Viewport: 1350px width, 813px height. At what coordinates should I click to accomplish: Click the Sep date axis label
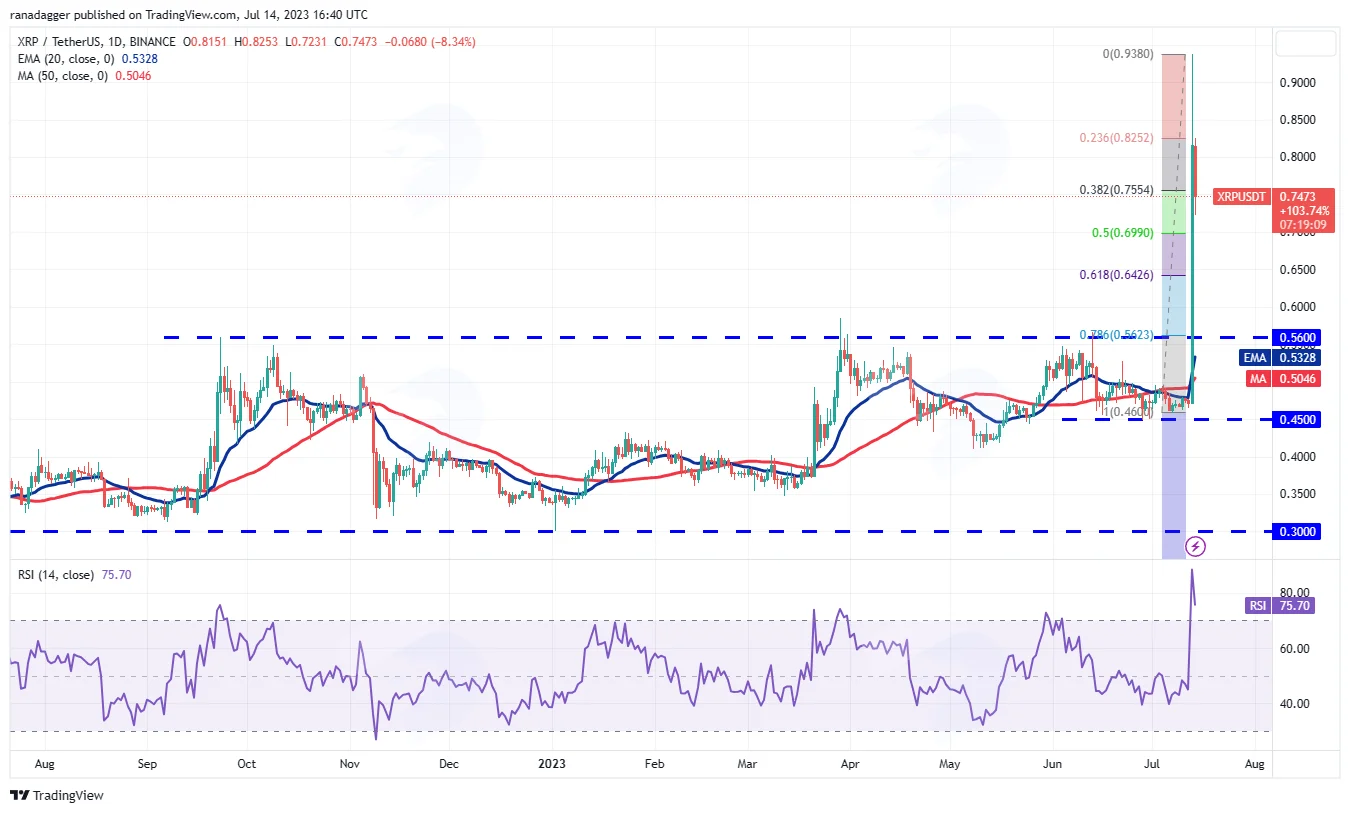point(147,764)
